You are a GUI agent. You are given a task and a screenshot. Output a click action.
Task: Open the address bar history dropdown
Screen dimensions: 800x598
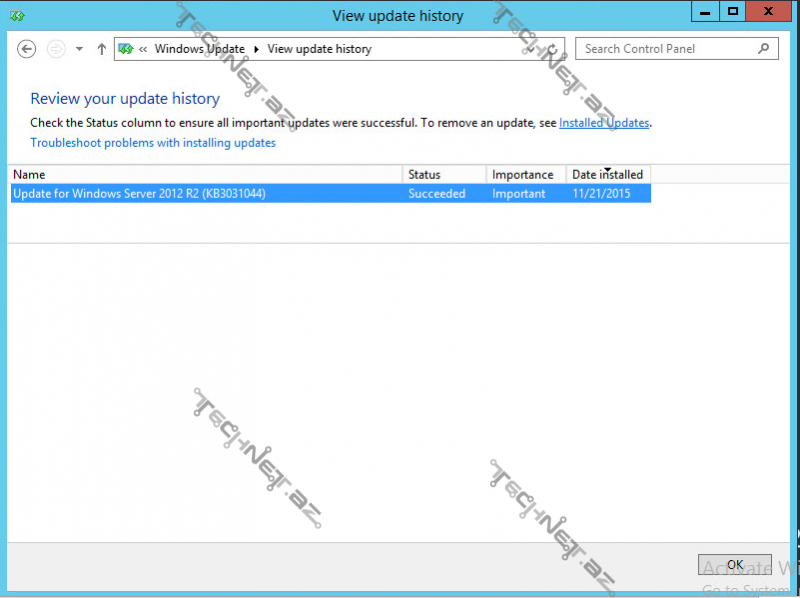tap(530, 49)
